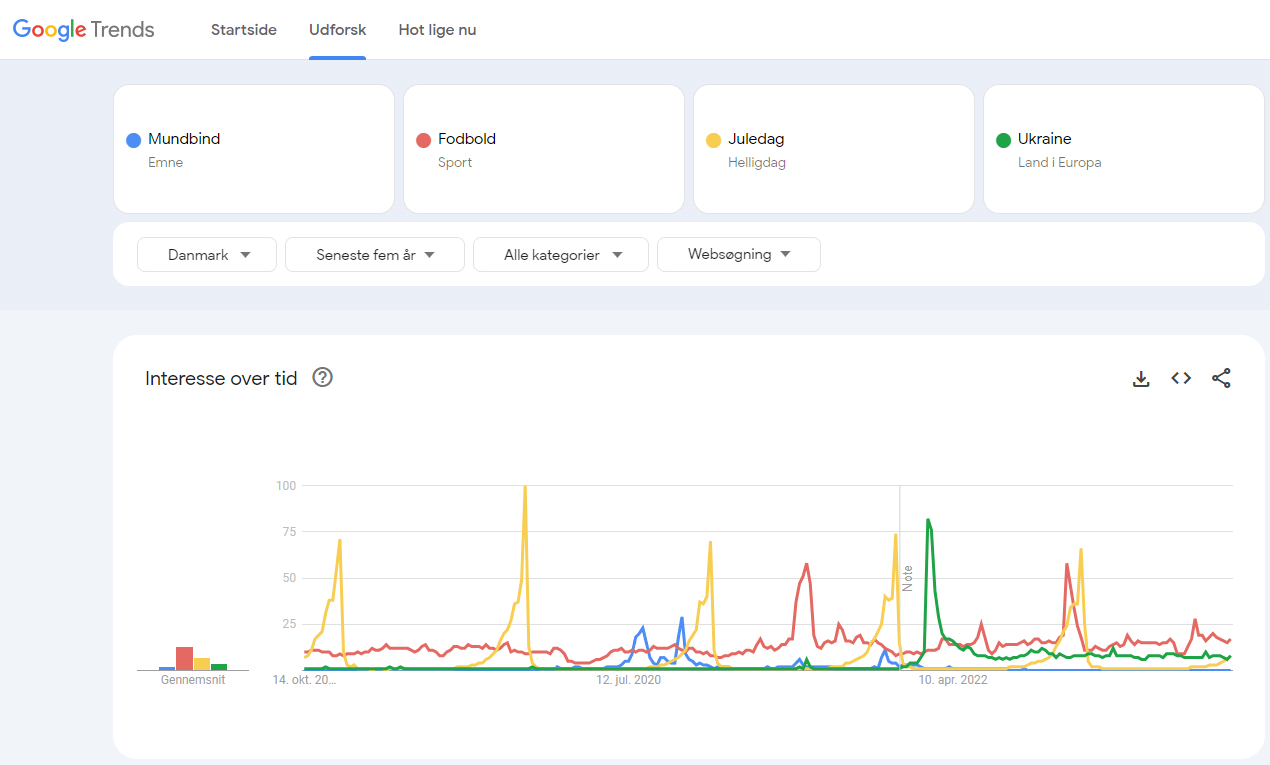Select the Ukraine Land i Europa card

1123,148
